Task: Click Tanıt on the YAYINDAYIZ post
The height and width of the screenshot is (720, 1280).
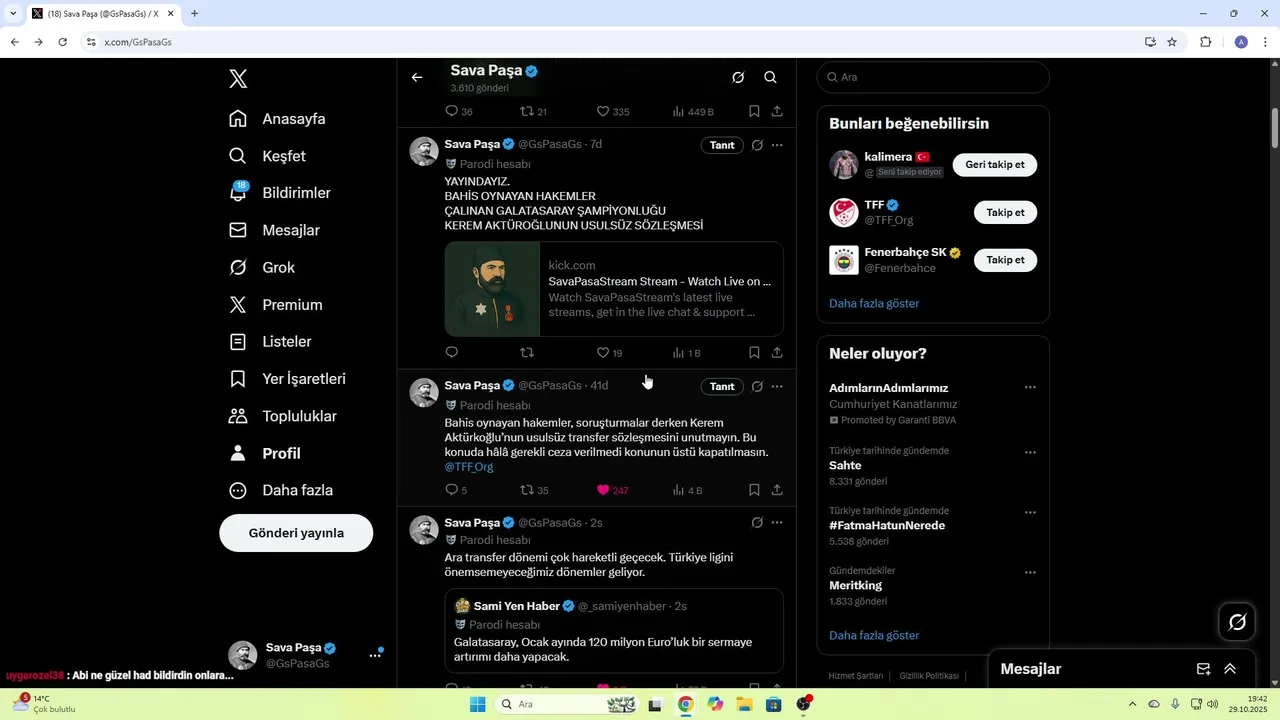Action: (722, 145)
